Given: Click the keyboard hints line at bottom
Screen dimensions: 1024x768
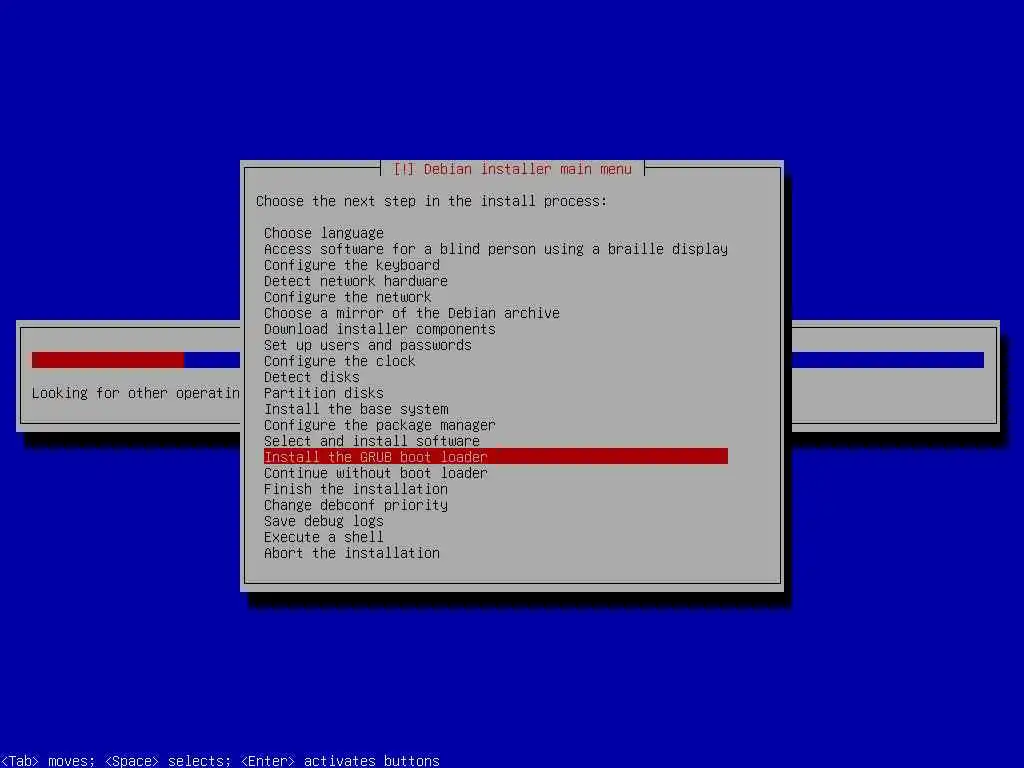Looking at the screenshot, I should 220,761.
